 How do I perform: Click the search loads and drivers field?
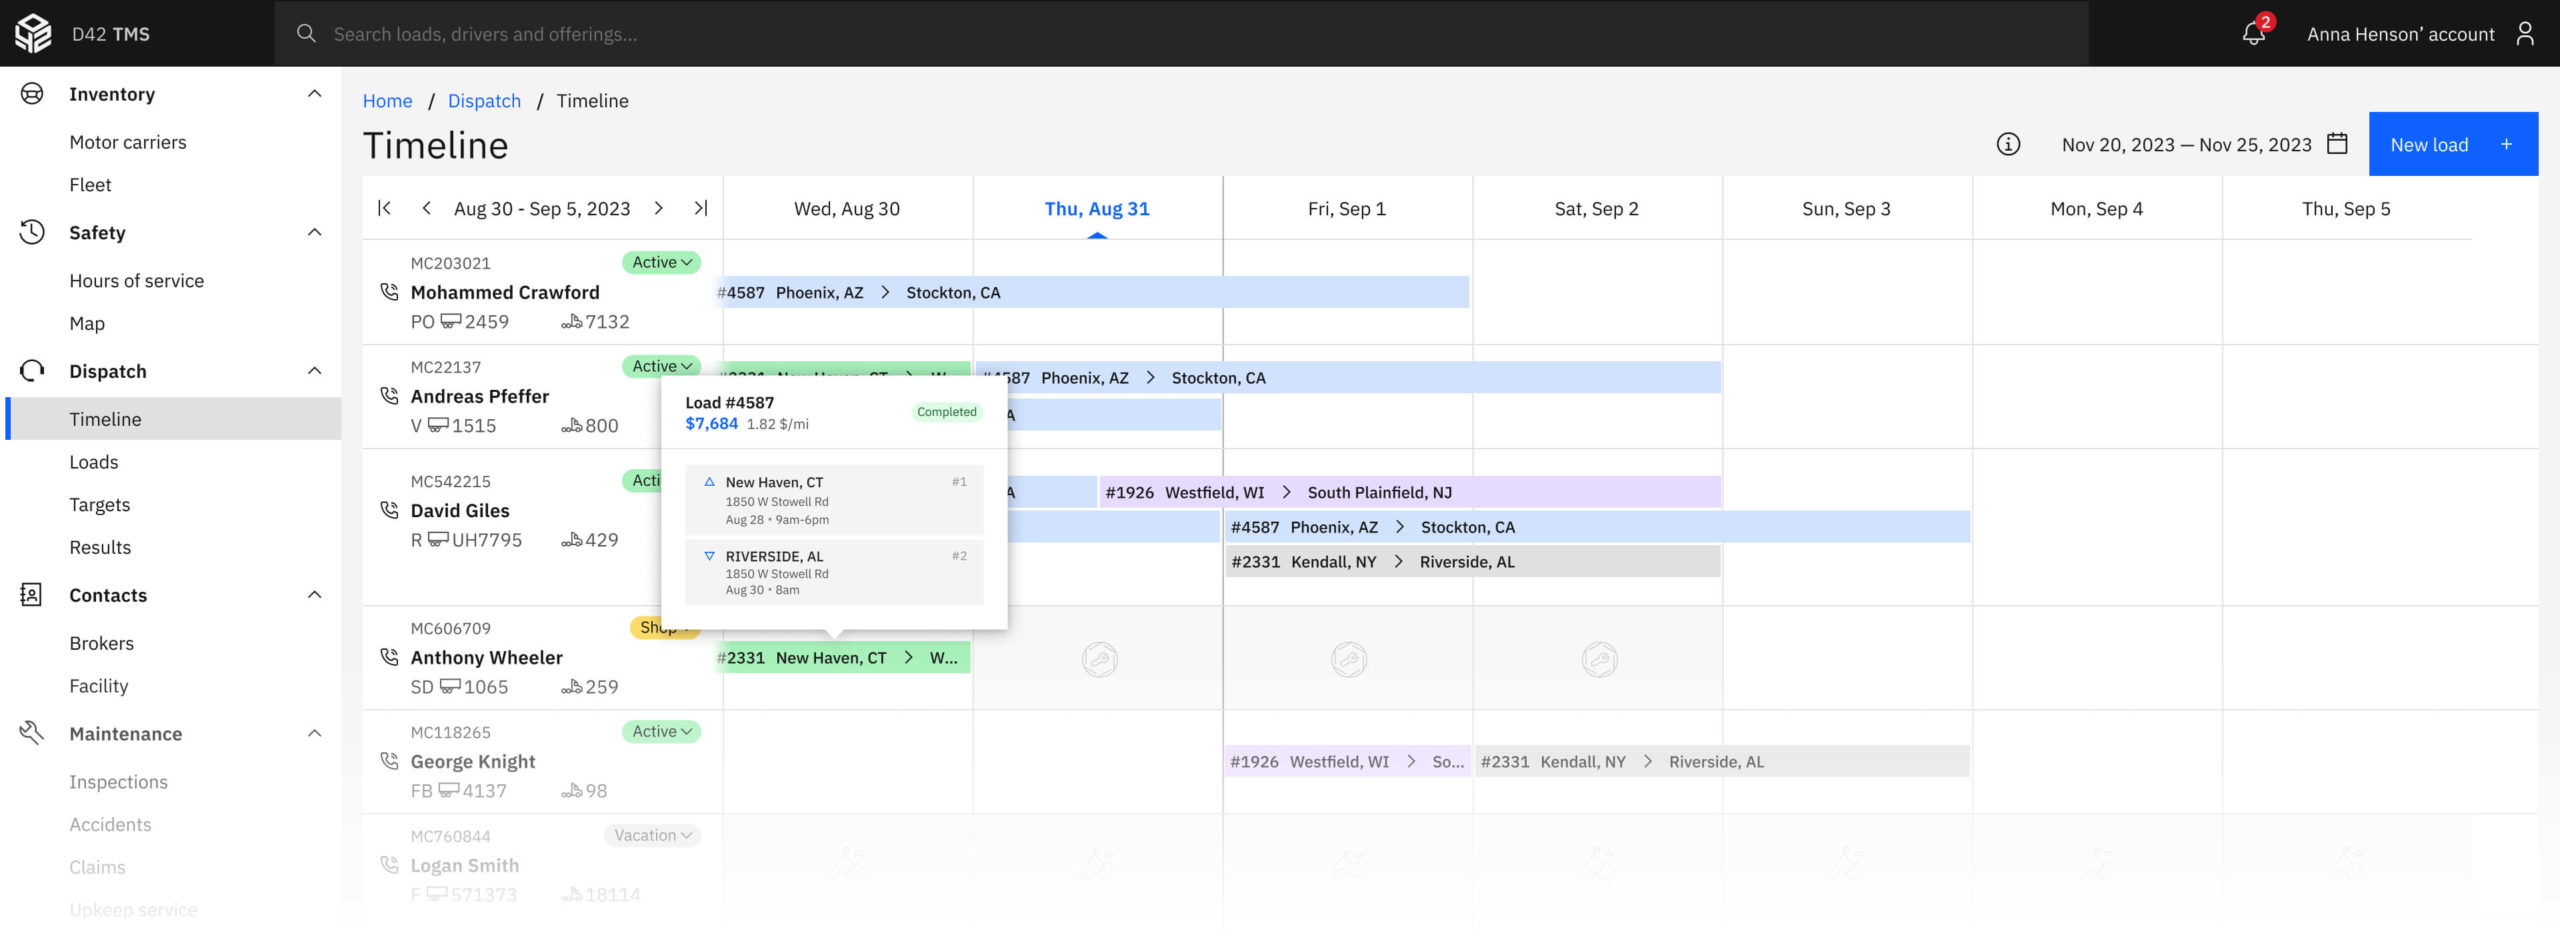tap(1180, 34)
